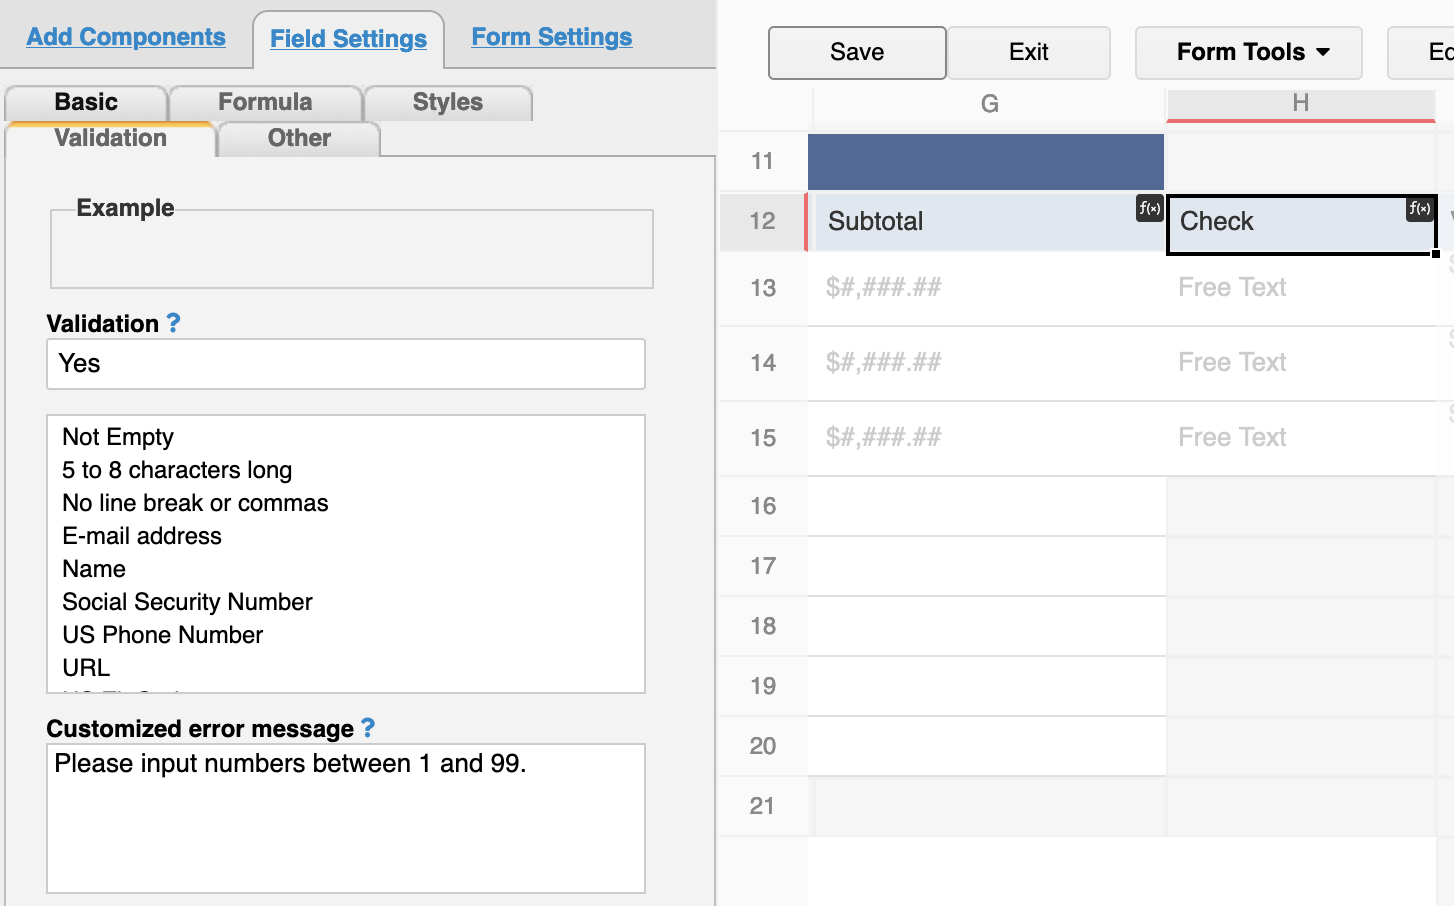Click the Exit button

click(1029, 52)
